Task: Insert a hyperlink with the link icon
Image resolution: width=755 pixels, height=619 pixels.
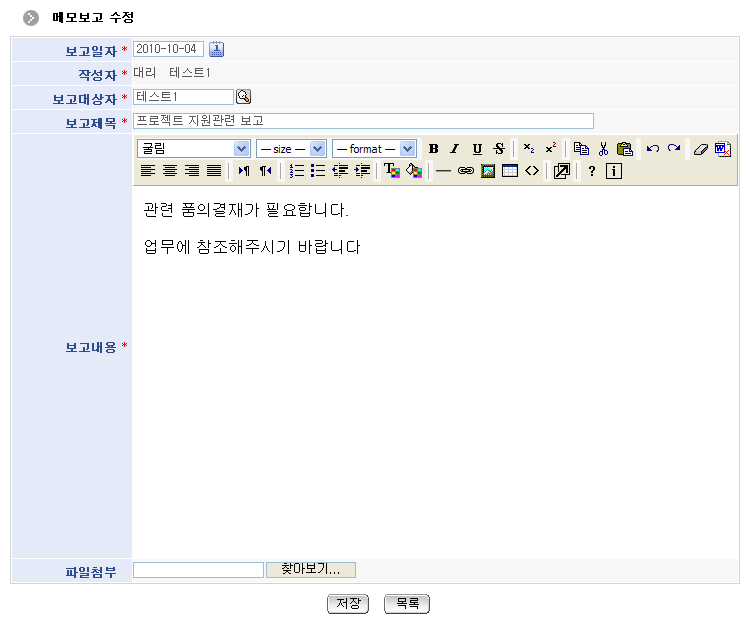Action: pyautogui.click(x=465, y=171)
